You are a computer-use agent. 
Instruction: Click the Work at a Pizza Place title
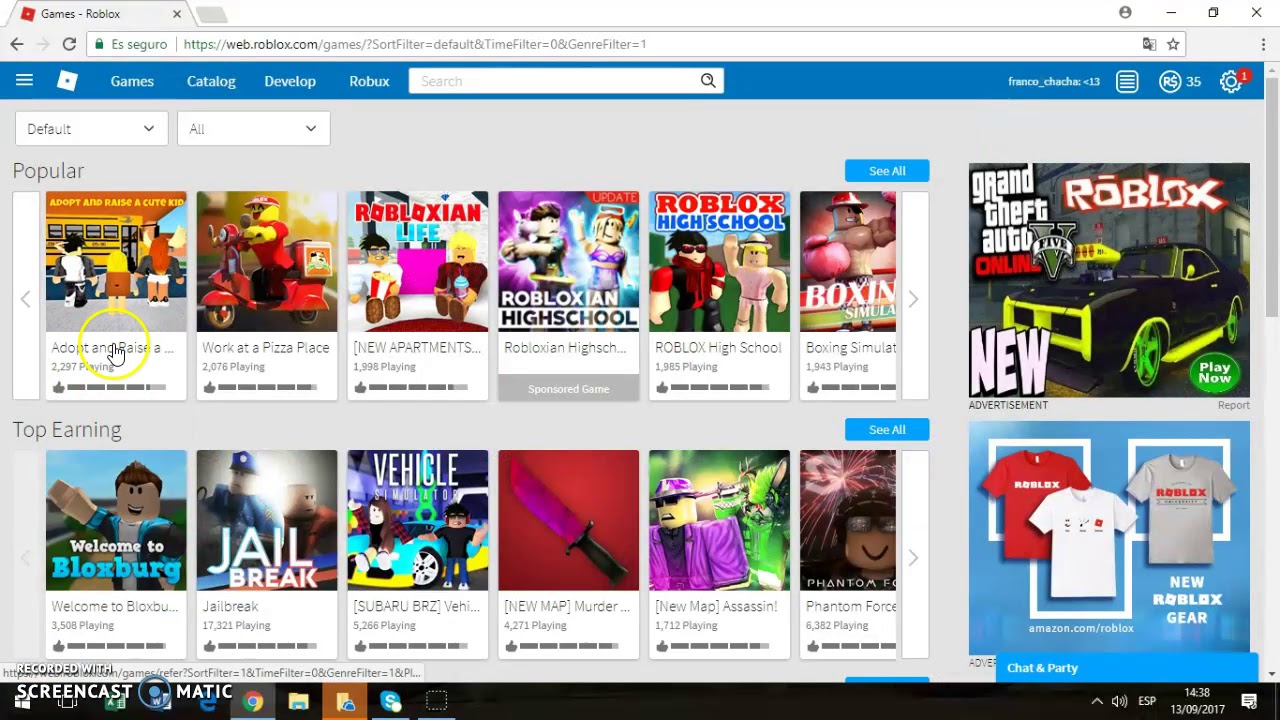click(265, 347)
